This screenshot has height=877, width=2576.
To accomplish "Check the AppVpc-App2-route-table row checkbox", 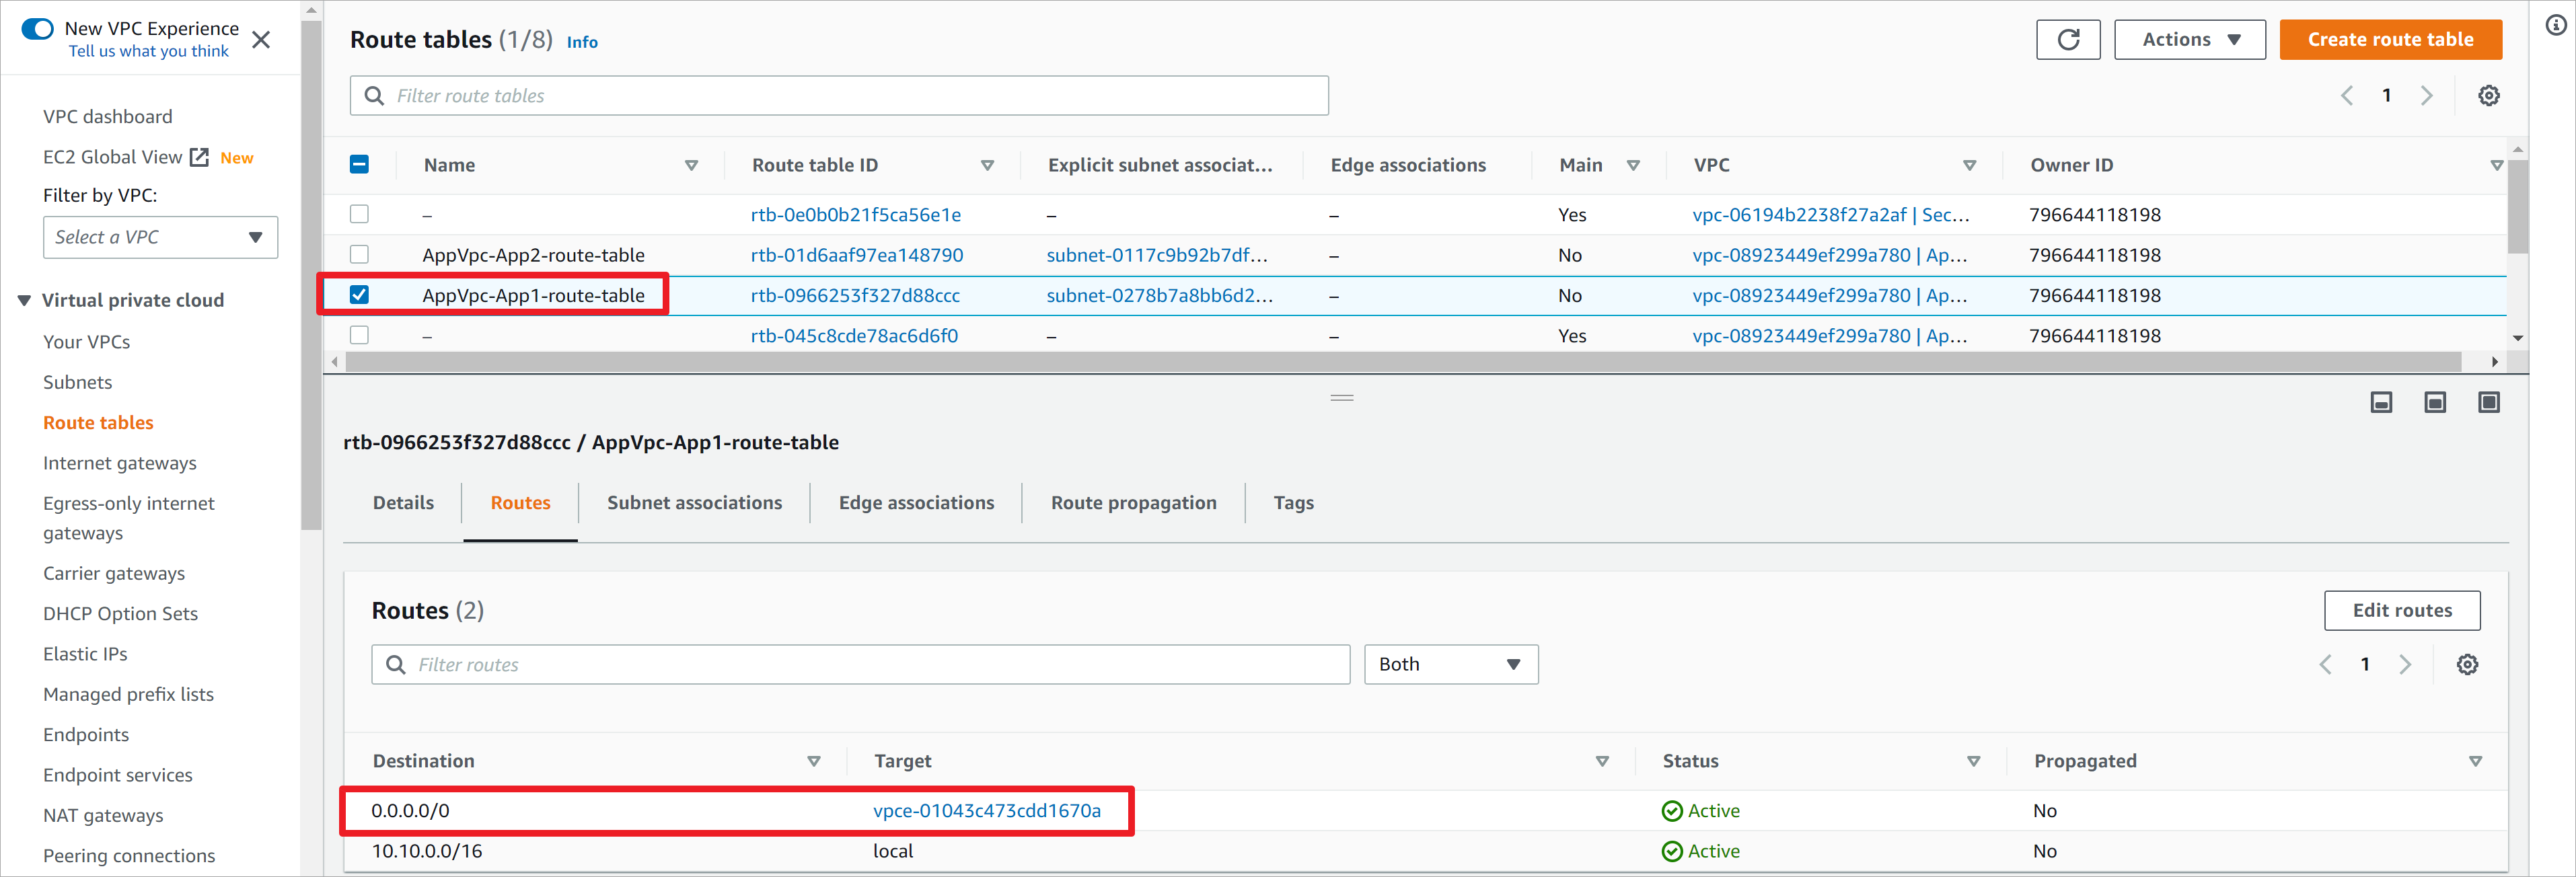I will (x=359, y=254).
